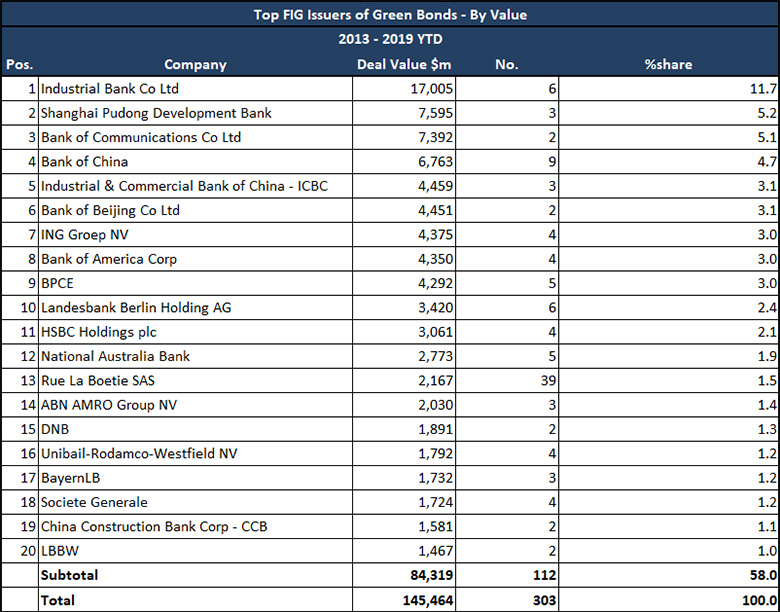
Task: Click total value 145,464
Action: click(404, 601)
